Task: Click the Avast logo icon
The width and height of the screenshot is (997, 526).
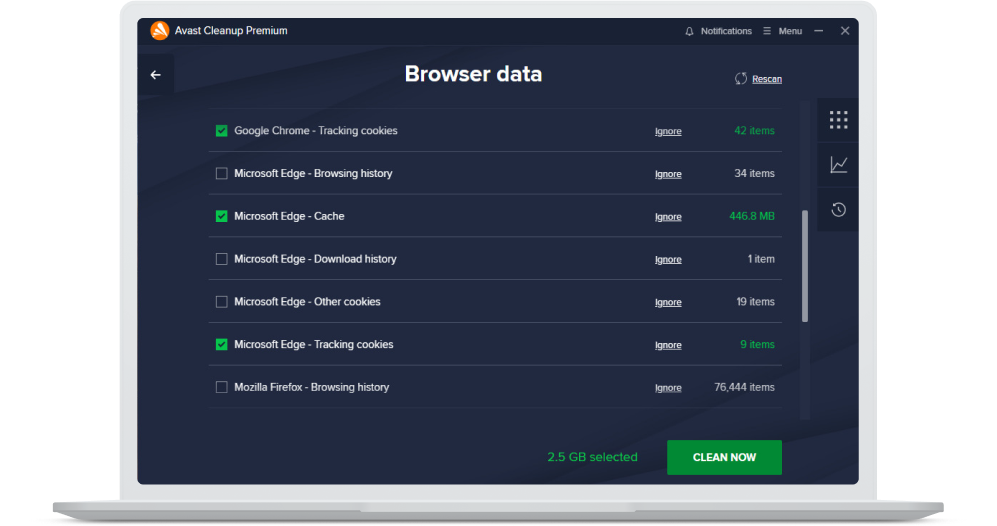Action: click(x=160, y=31)
